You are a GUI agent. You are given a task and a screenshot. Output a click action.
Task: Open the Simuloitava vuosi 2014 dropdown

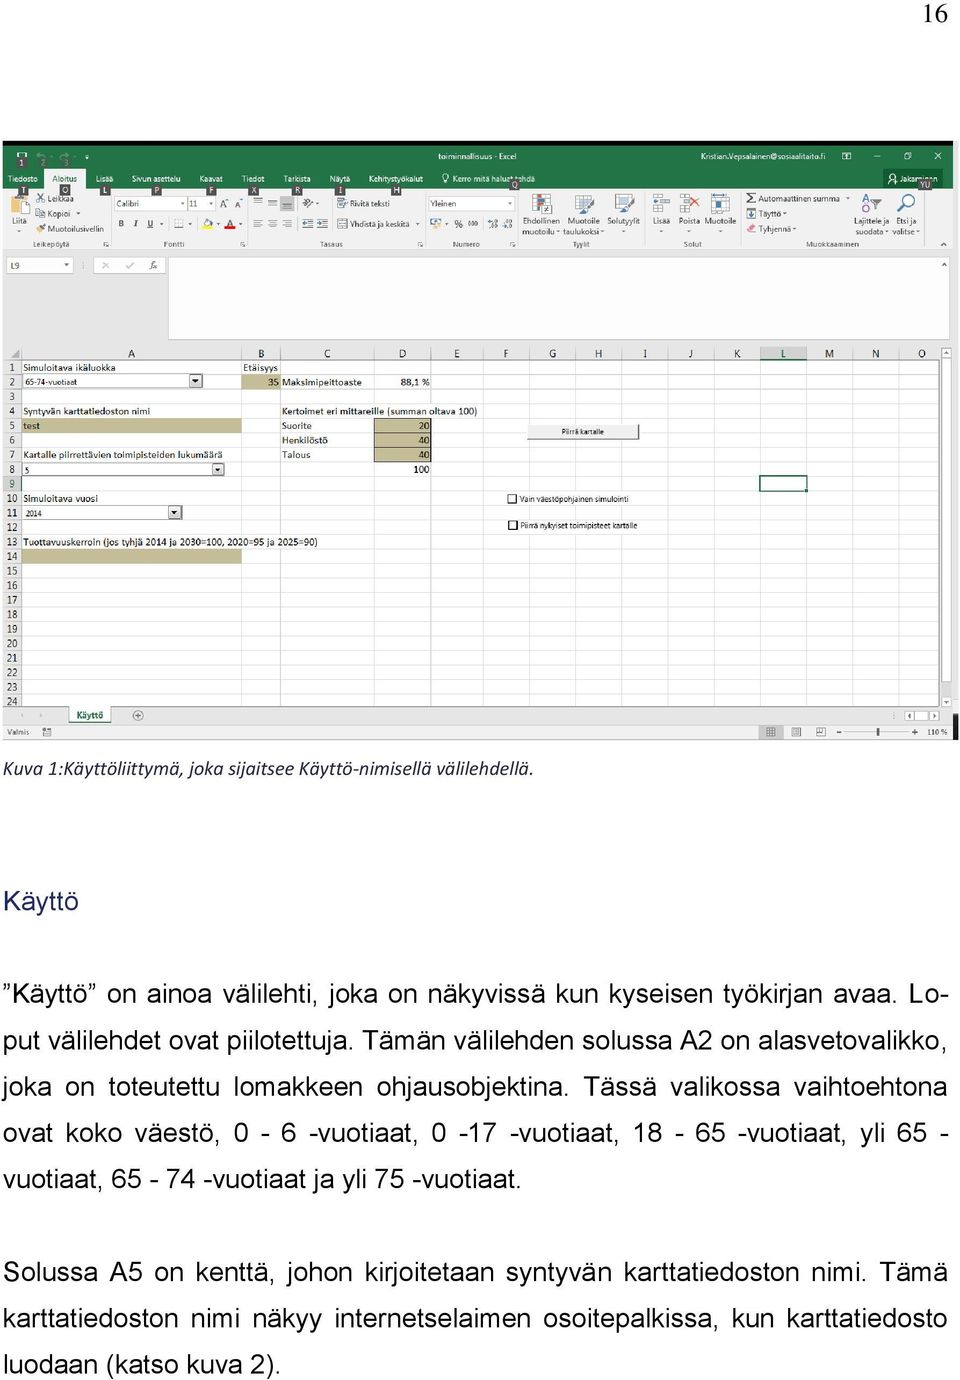[x=174, y=513]
